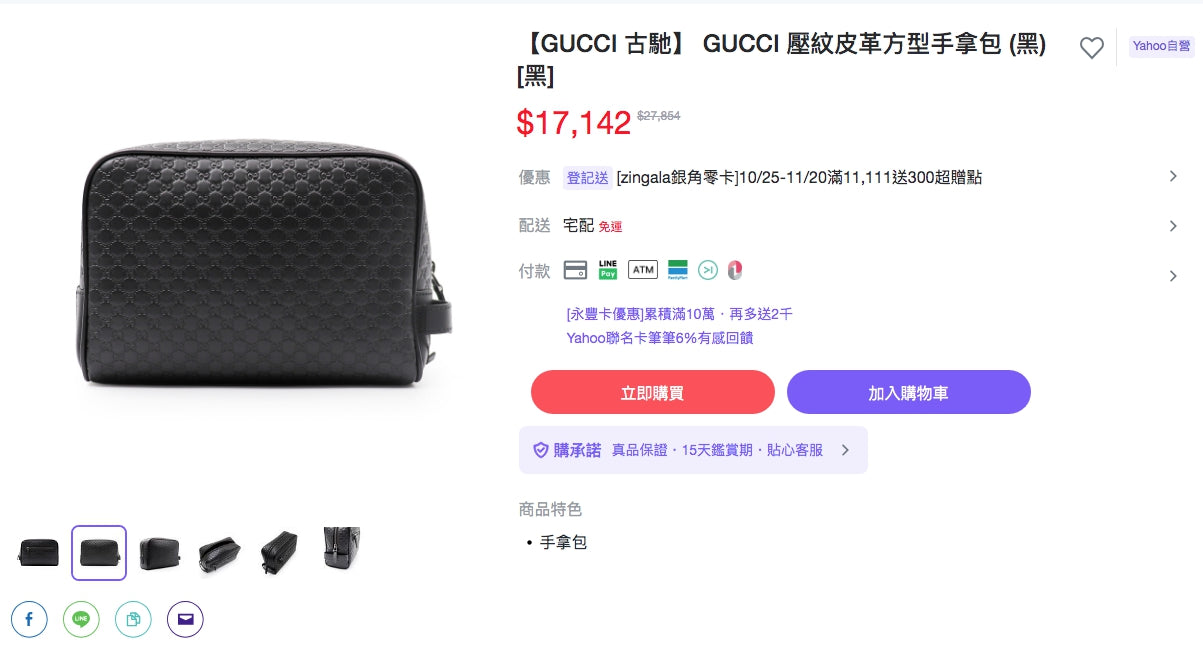
Task: Open the 購承諾 guarantee details
Action: tap(693, 450)
